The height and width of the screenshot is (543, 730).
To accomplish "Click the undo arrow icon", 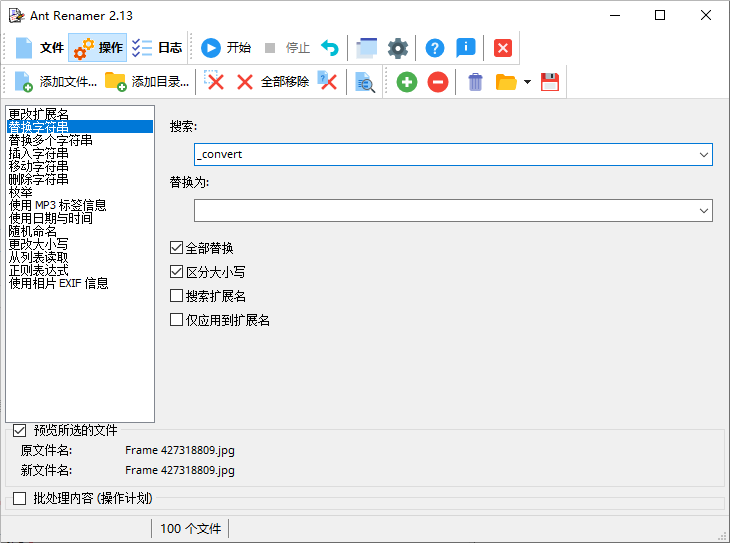I will click(330, 48).
